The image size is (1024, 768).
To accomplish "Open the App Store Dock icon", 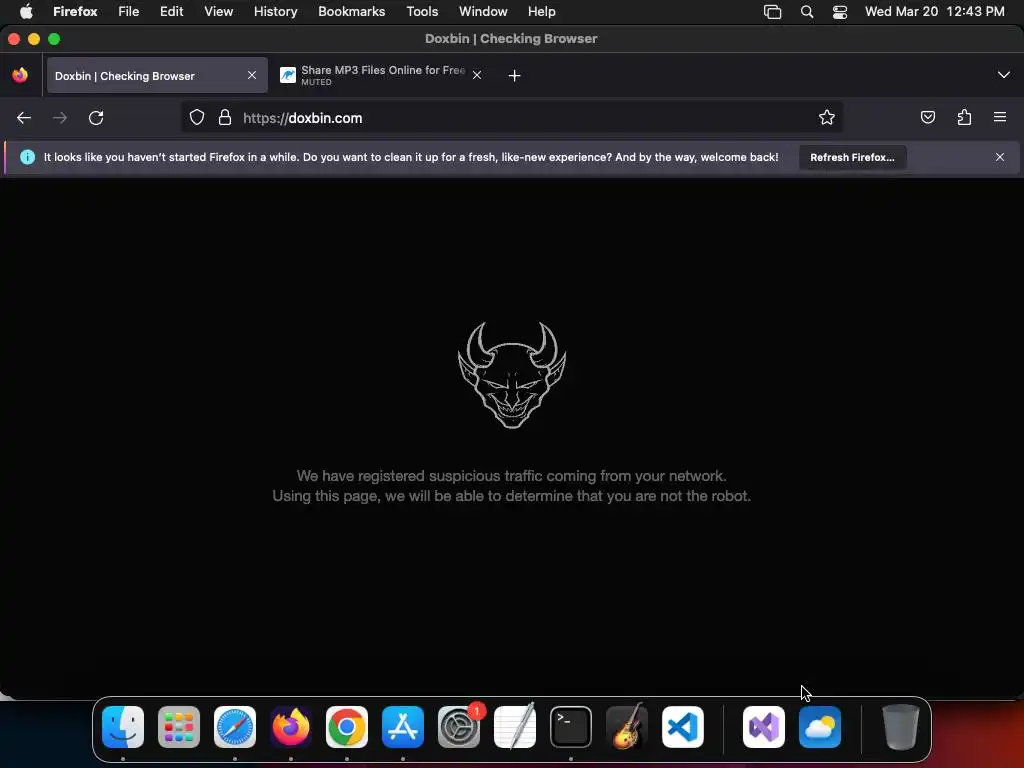I will pyautogui.click(x=403, y=727).
